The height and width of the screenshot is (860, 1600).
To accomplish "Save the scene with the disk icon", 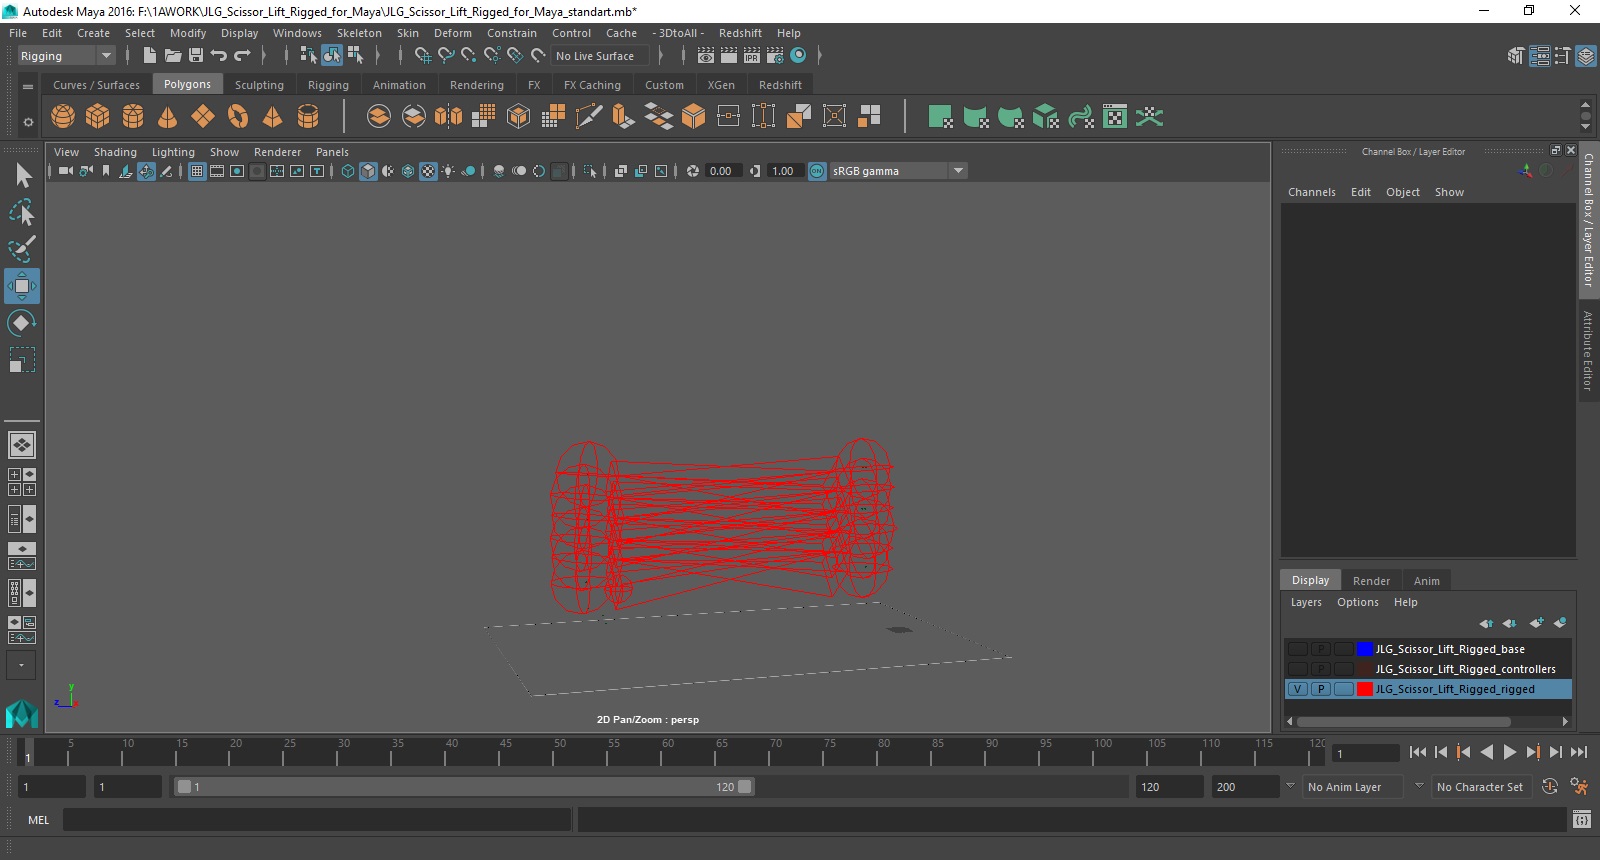I will [196, 56].
